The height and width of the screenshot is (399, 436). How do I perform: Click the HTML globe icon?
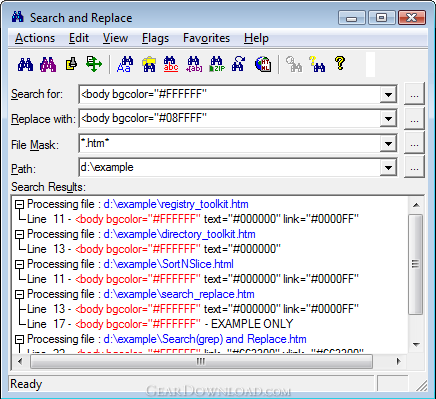coord(263,64)
